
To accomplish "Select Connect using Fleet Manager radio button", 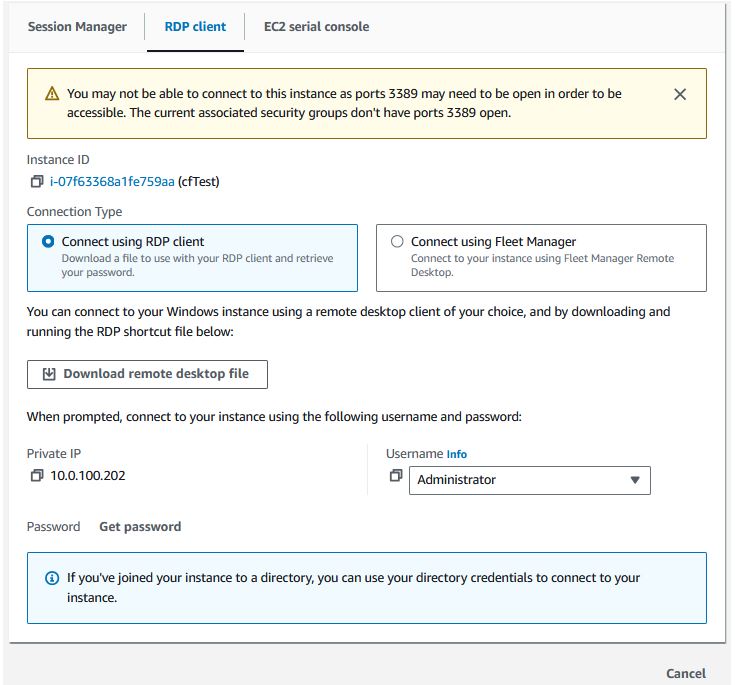I will (397, 241).
